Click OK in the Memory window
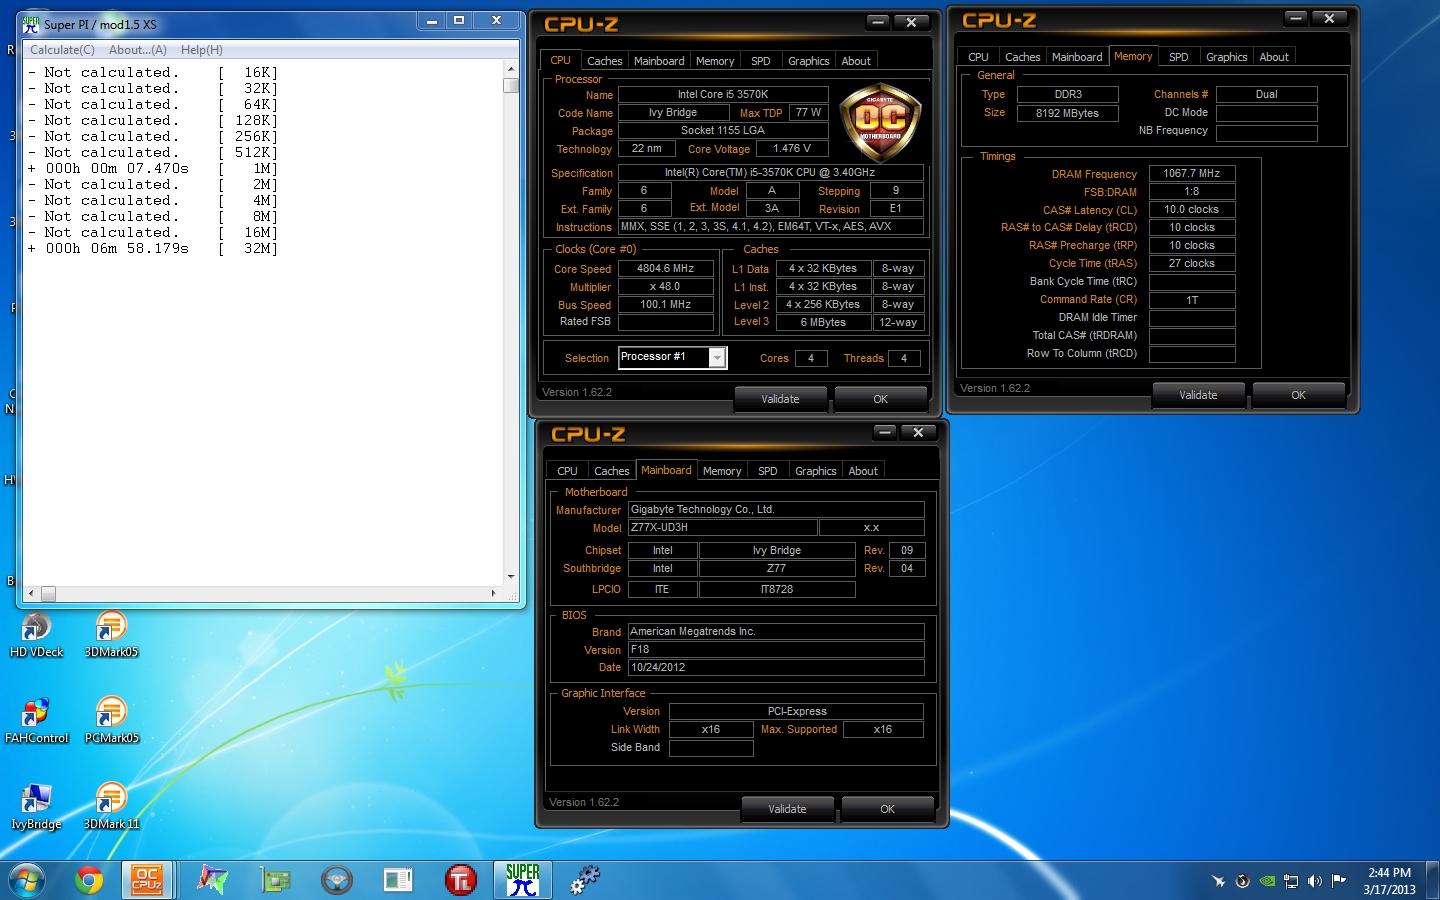 1298,395
